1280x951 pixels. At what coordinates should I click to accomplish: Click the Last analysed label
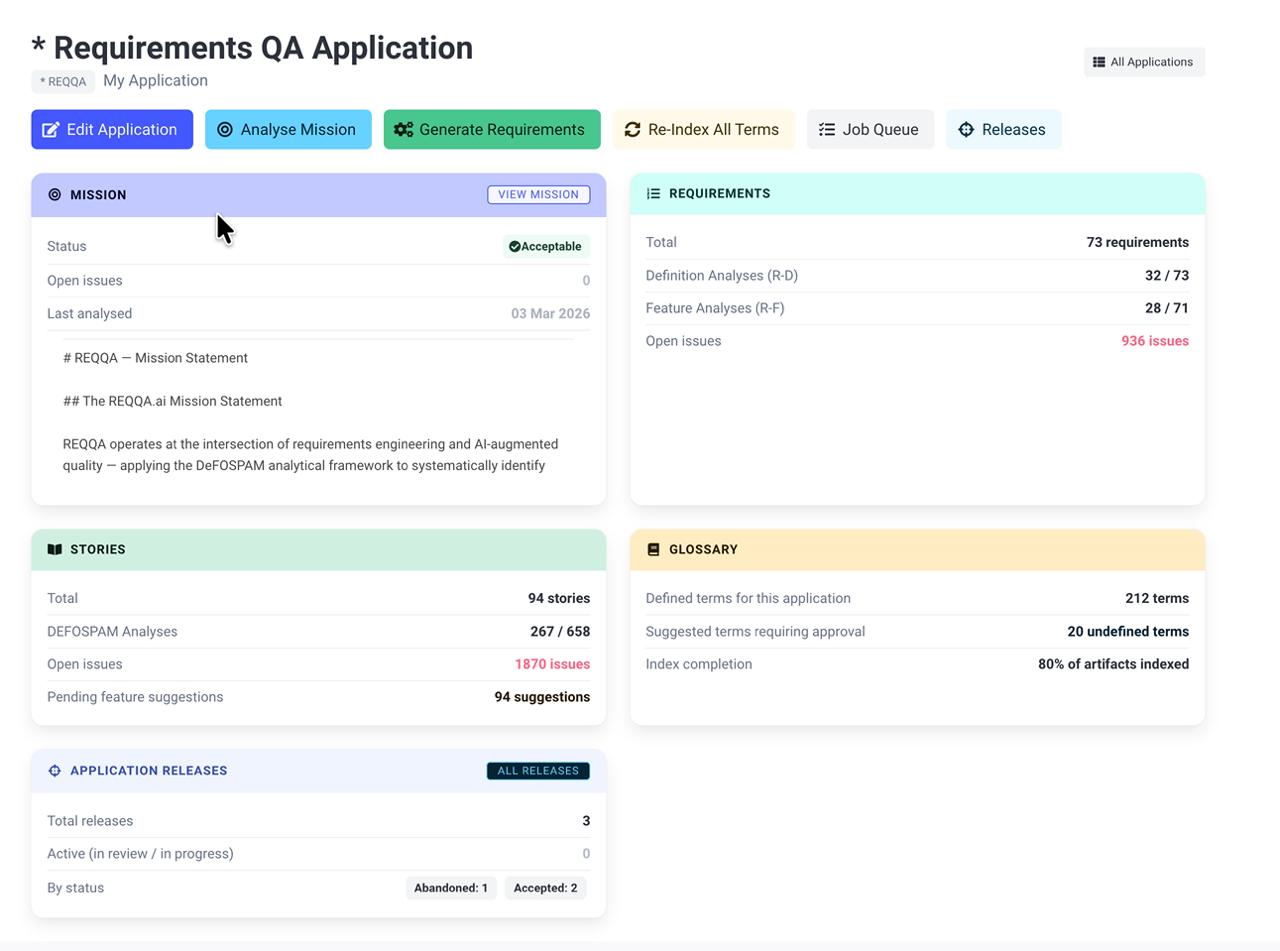(x=89, y=314)
